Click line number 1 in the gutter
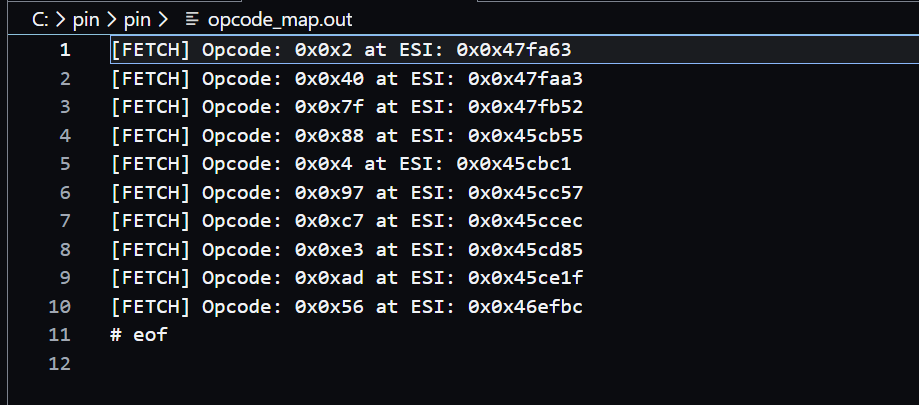 [64, 50]
